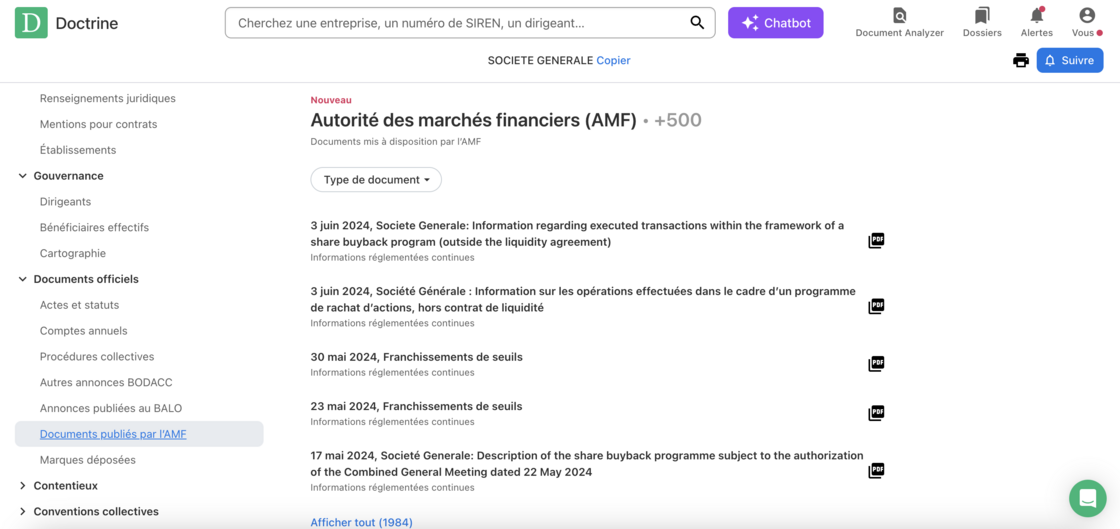Open the Type de document dropdown
The height and width of the screenshot is (529, 1120).
[376, 180]
